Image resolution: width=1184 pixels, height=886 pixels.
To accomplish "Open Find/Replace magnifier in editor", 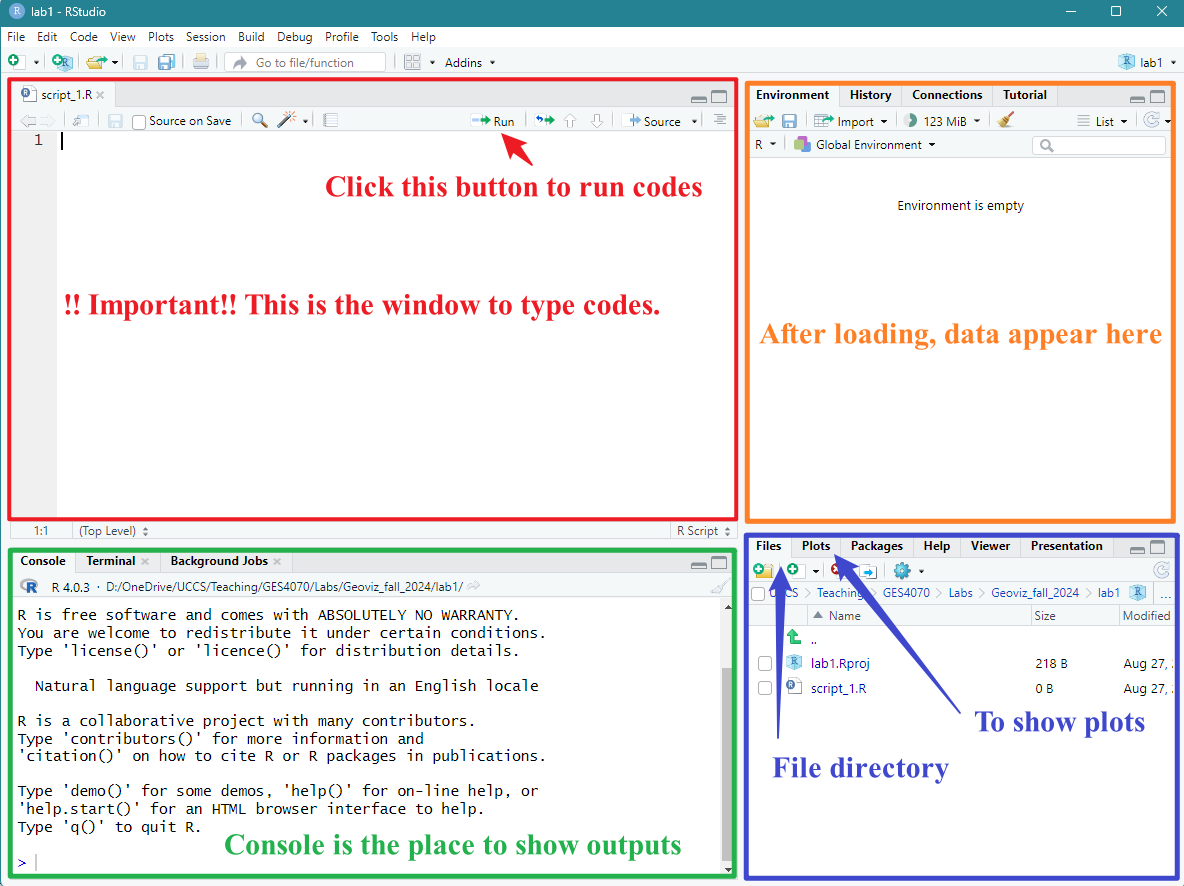I will pyautogui.click(x=260, y=120).
